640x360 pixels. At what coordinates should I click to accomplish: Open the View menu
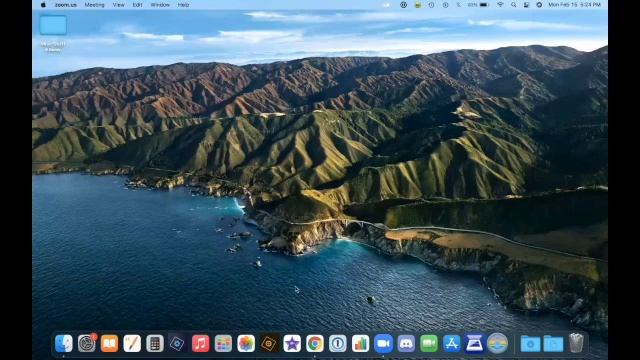point(118,5)
